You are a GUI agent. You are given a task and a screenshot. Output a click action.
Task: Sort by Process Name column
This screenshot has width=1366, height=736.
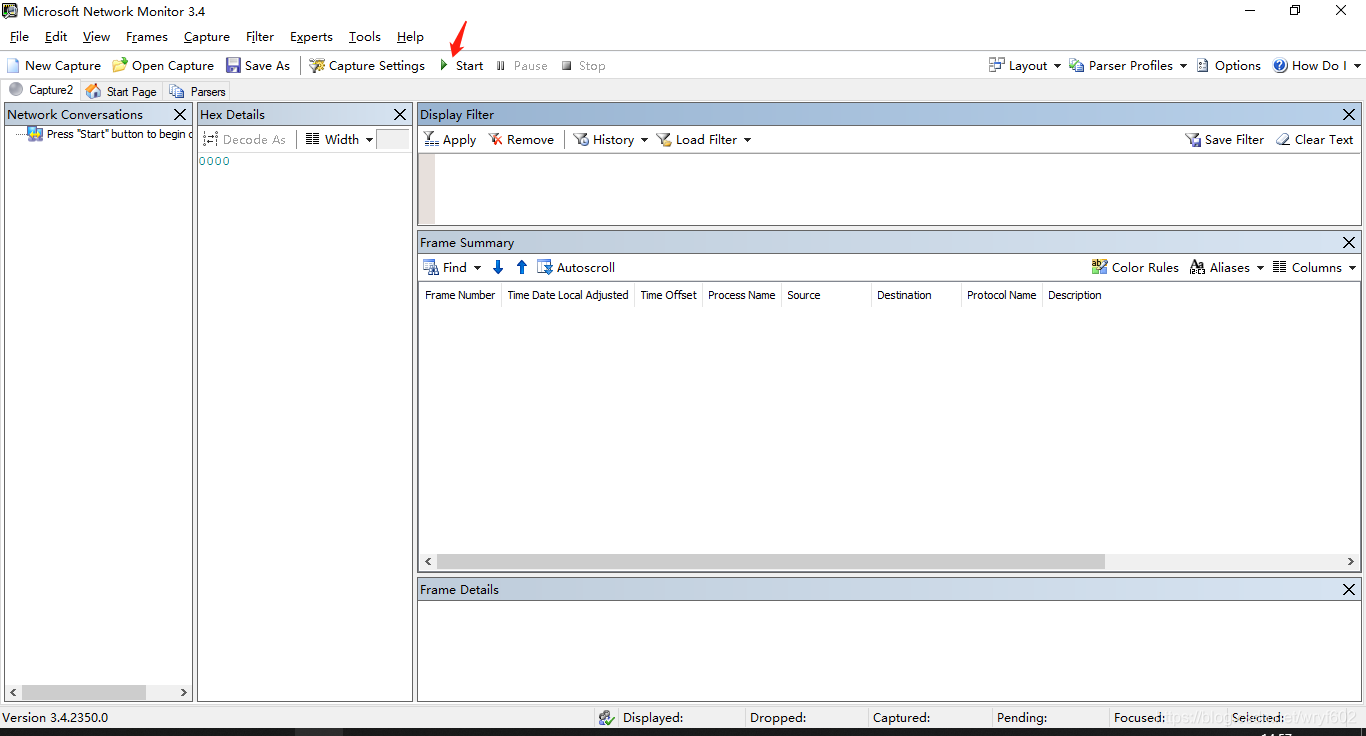(x=741, y=295)
